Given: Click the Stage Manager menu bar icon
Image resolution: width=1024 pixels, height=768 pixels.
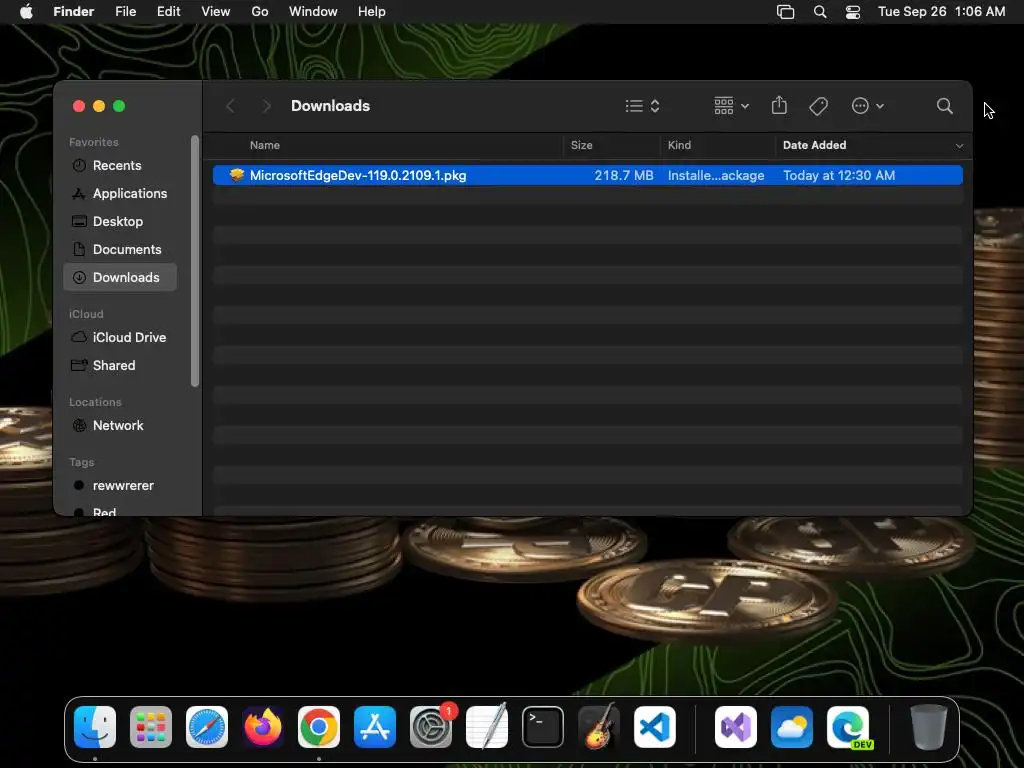Looking at the screenshot, I should tap(785, 12).
